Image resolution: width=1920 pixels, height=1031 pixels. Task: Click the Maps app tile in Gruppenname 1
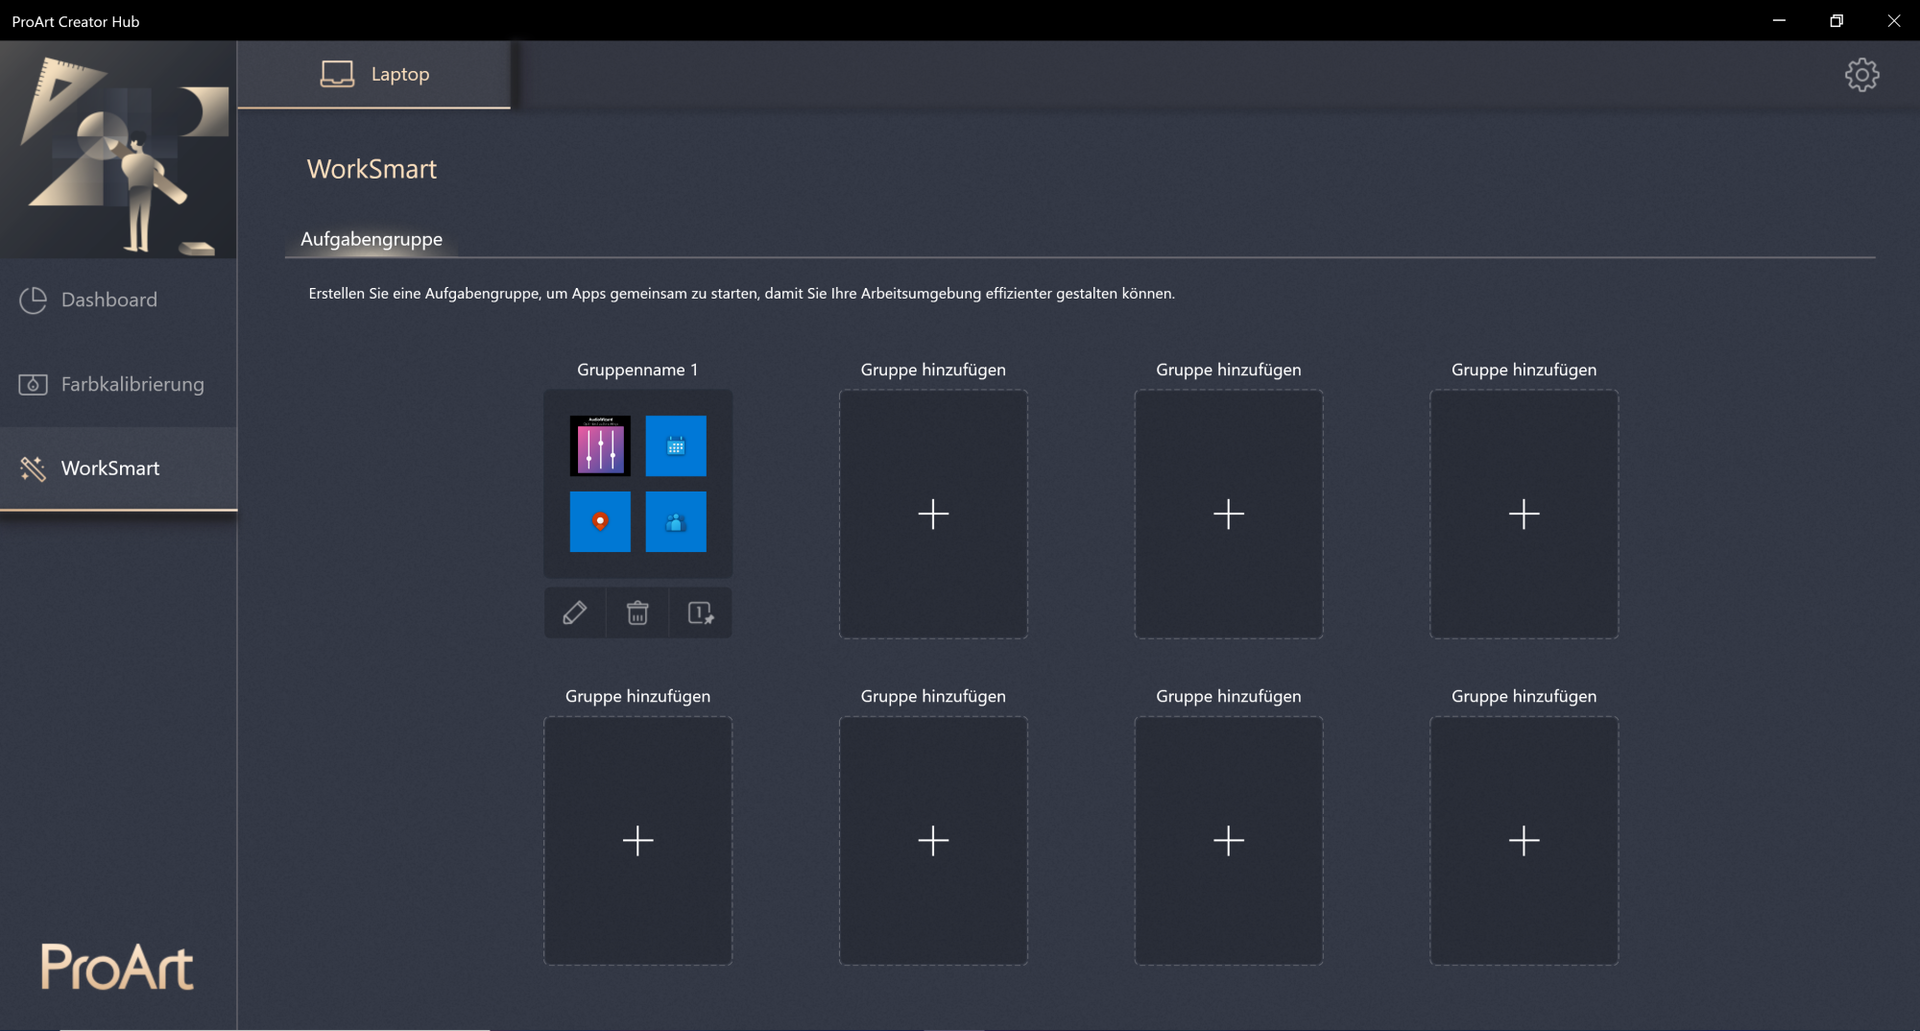coord(600,521)
